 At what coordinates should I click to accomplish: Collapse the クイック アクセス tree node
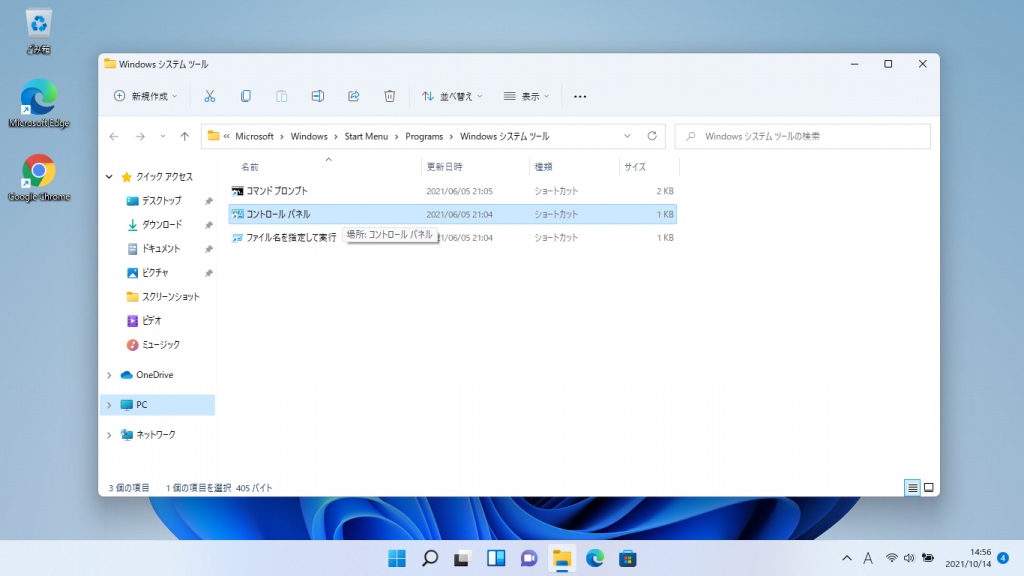[109, 177]
